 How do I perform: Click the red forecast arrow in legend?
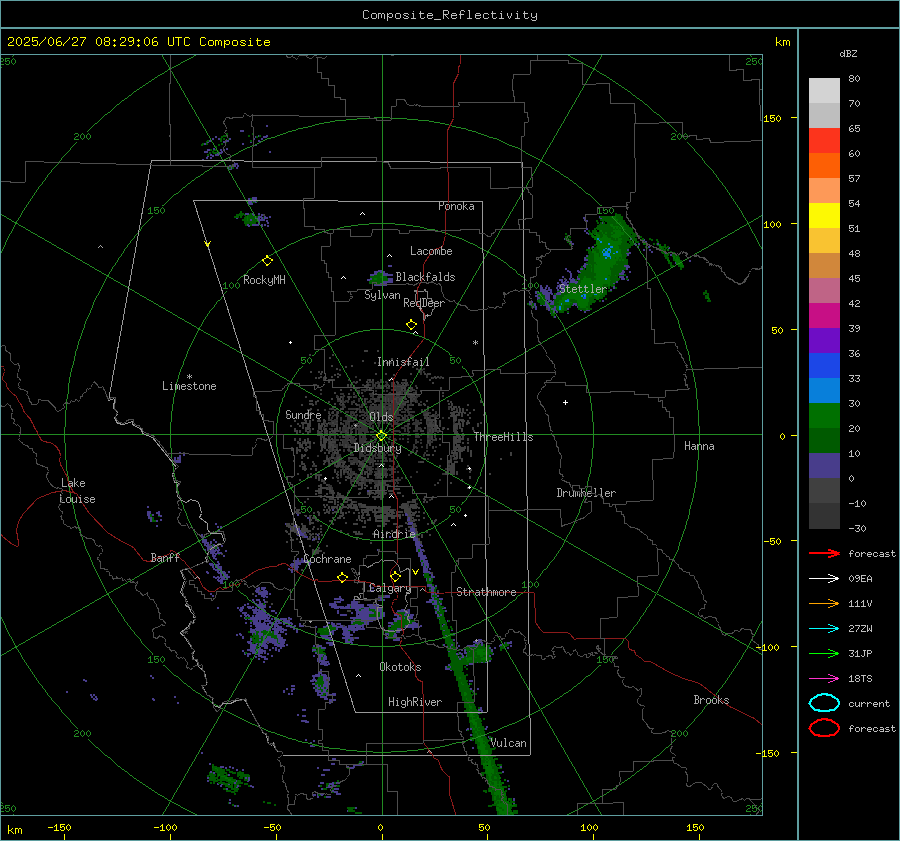coord(824,553)
